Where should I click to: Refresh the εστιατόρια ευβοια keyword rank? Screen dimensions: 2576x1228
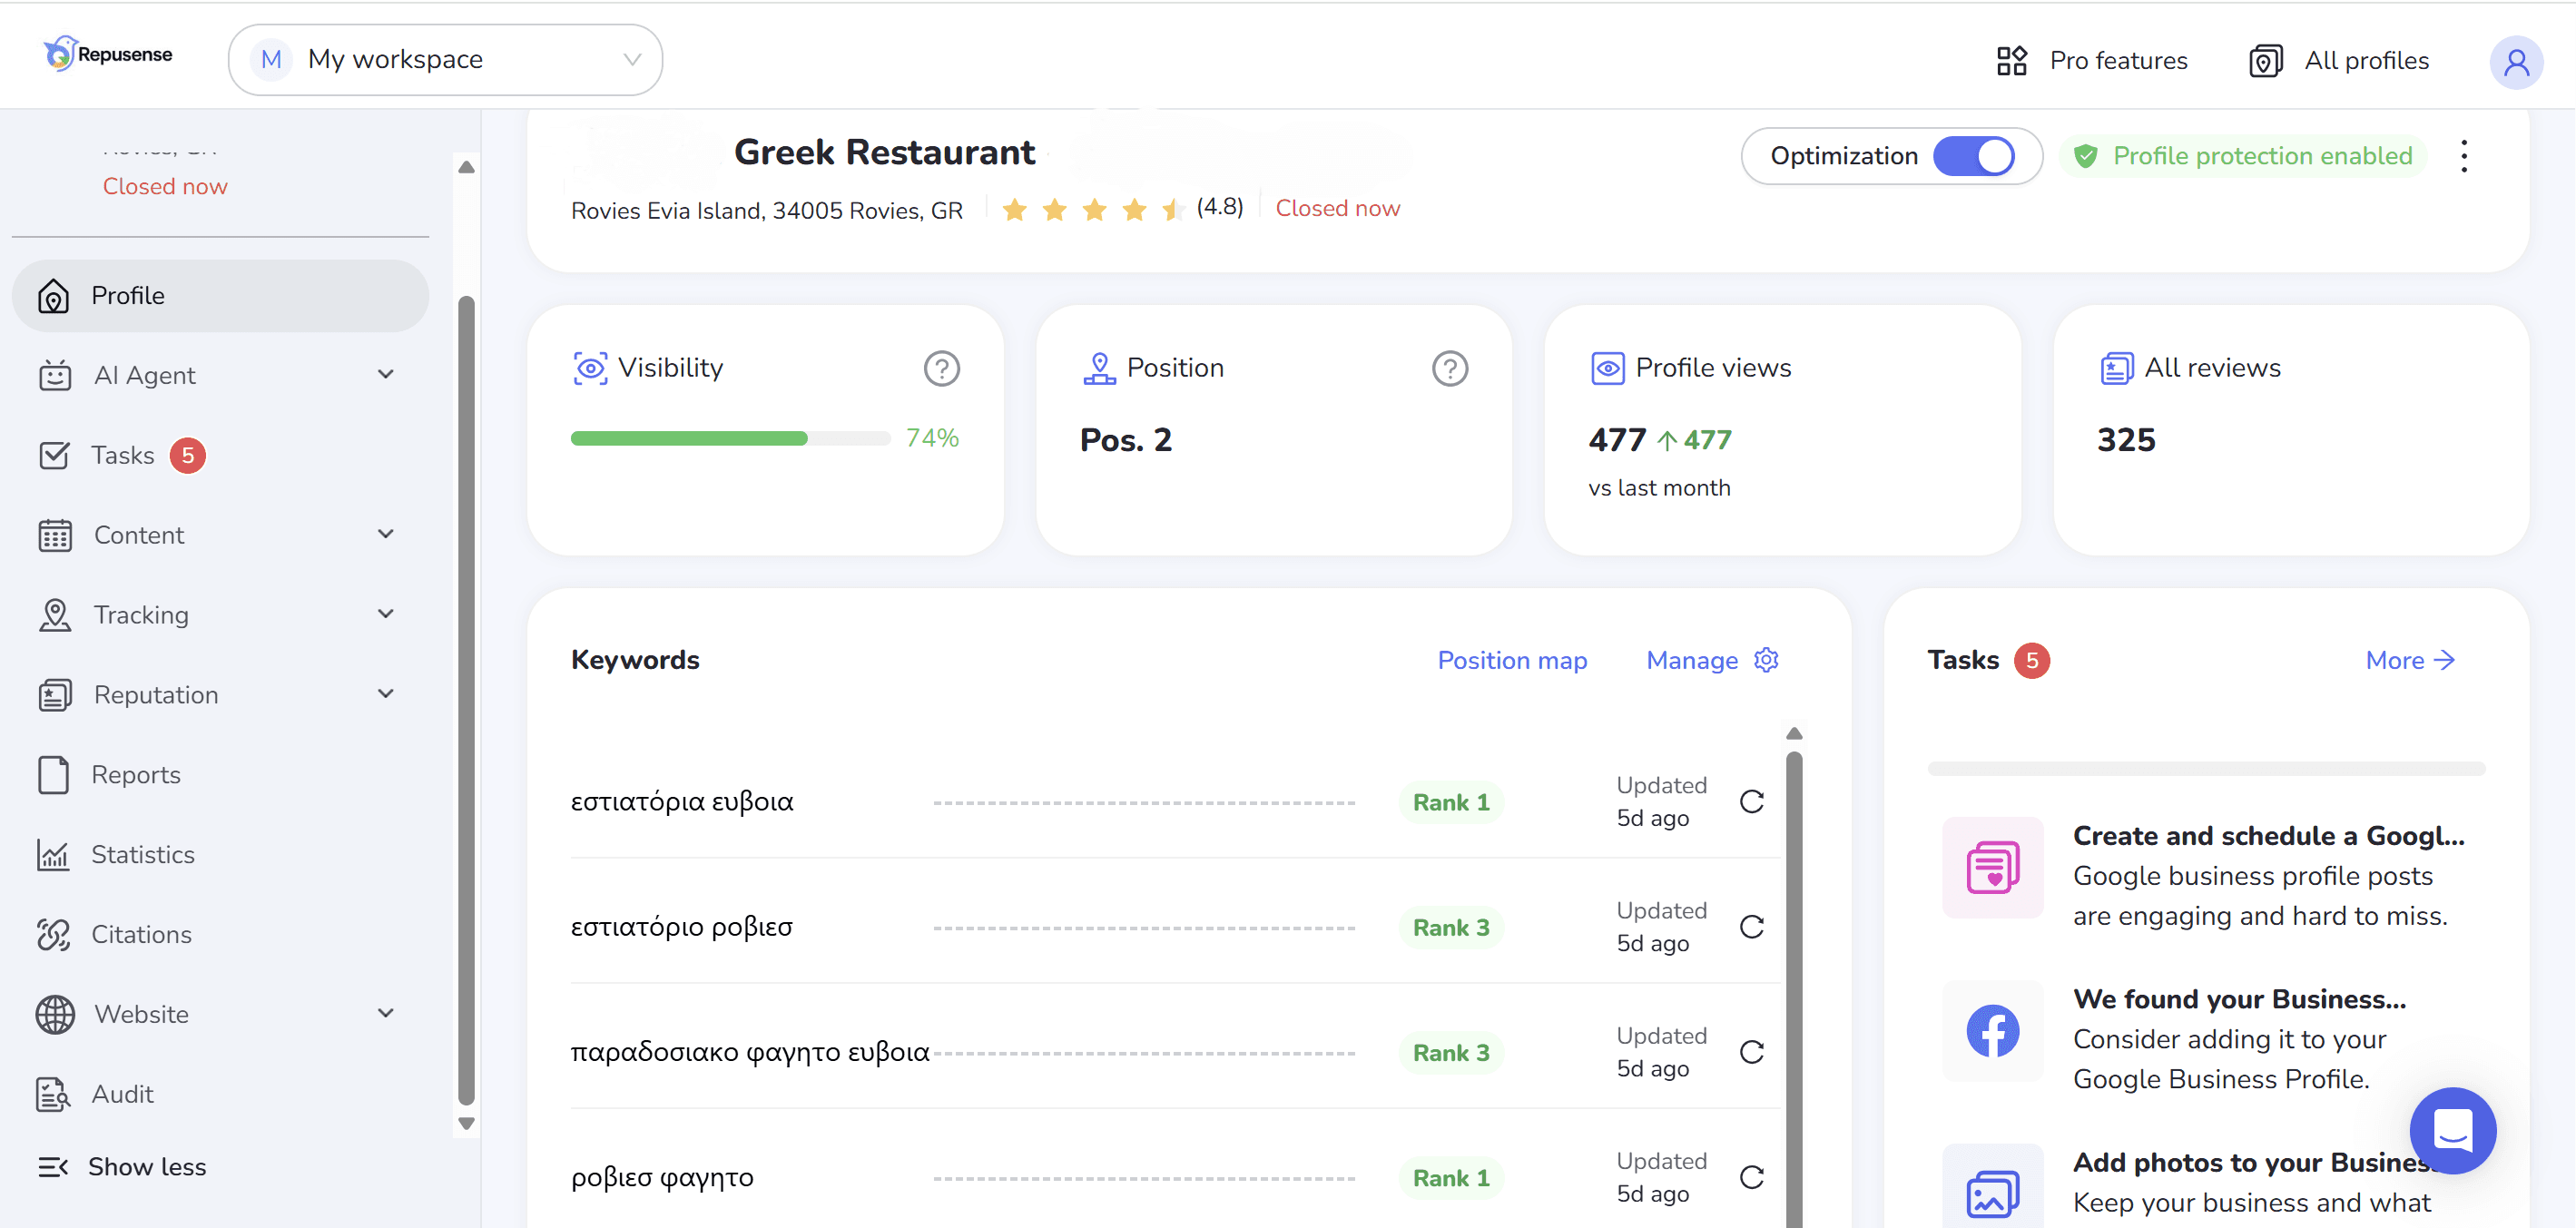coord(1751,801)
